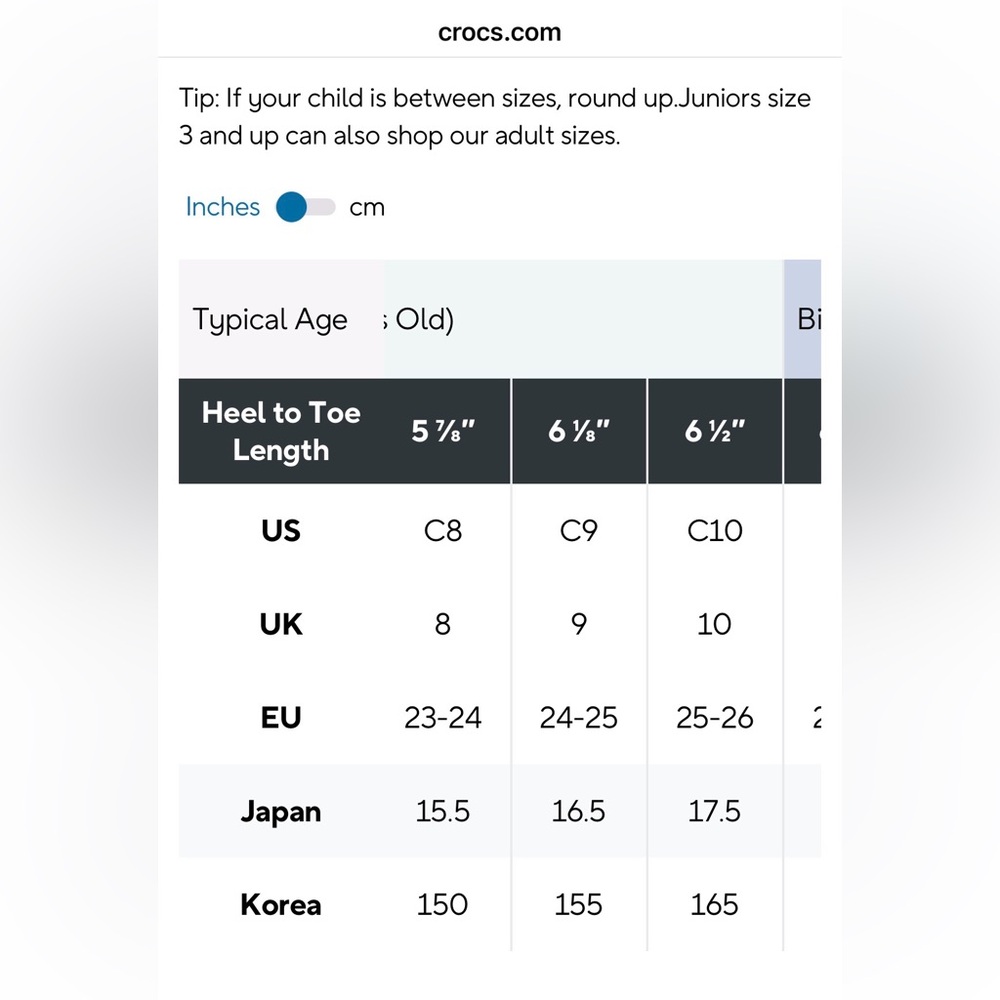Click the partially visible Big Kids column header
Viewport: 1000px width, 1000px height.
point(803,319)
